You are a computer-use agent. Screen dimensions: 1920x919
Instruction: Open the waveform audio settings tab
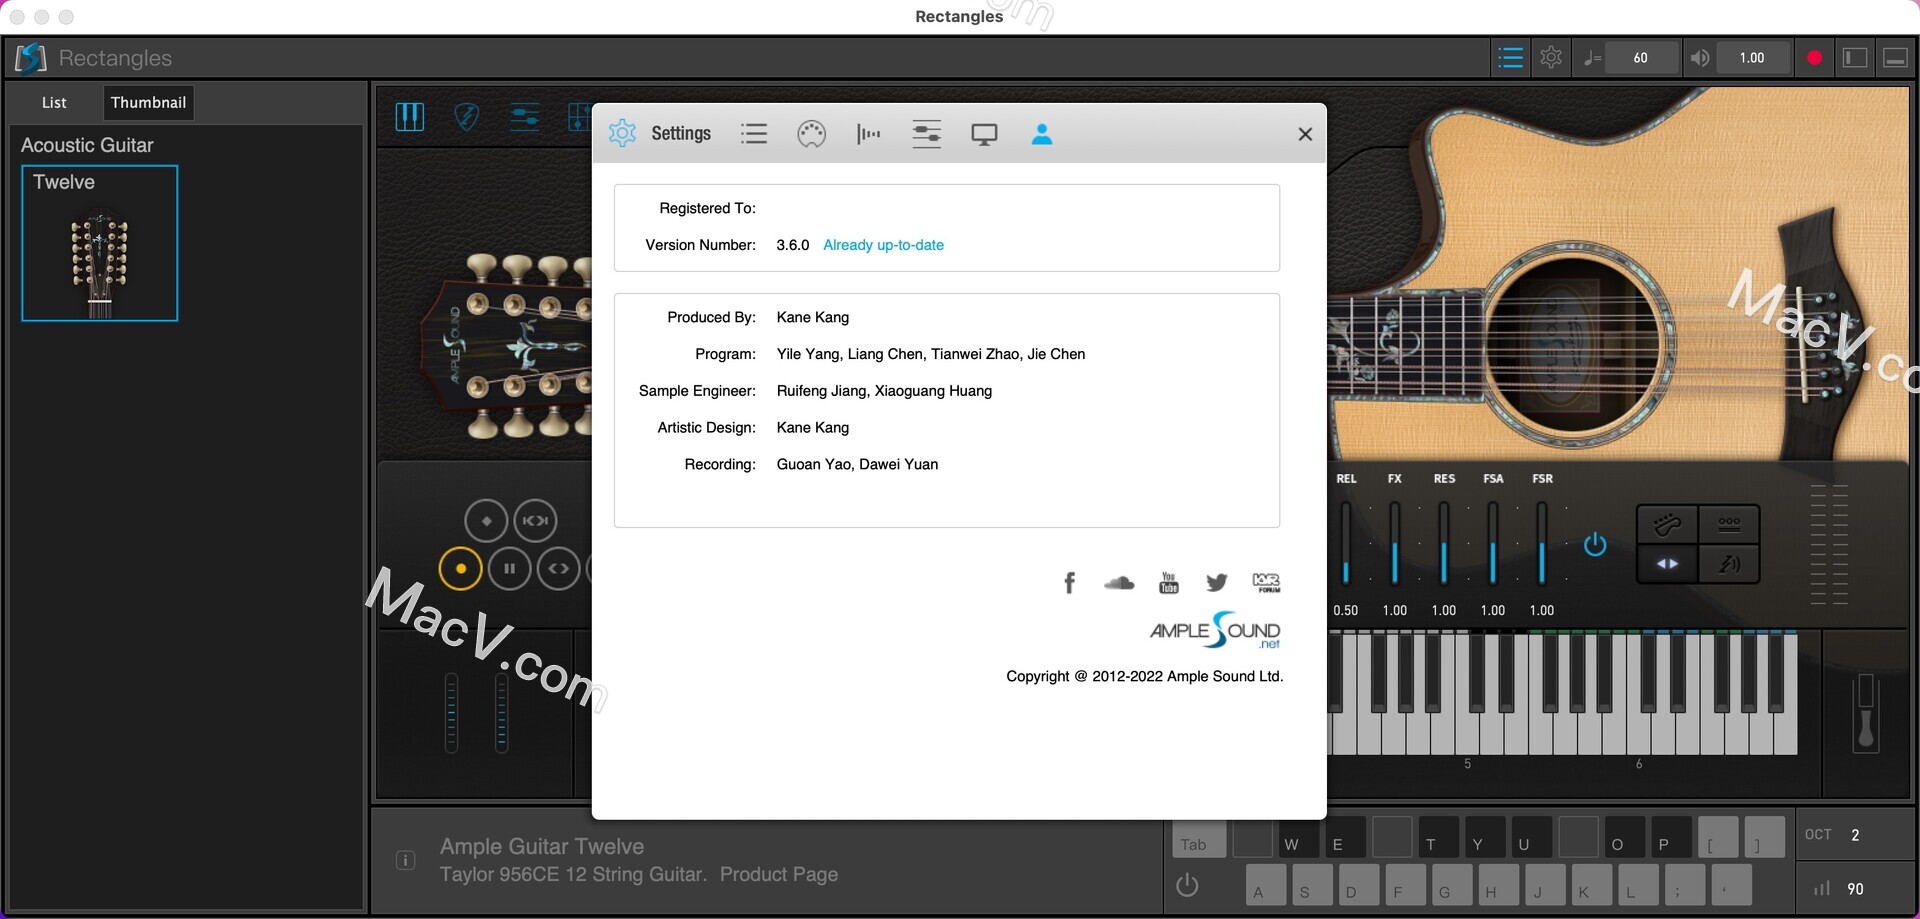(x=869, y=133)
